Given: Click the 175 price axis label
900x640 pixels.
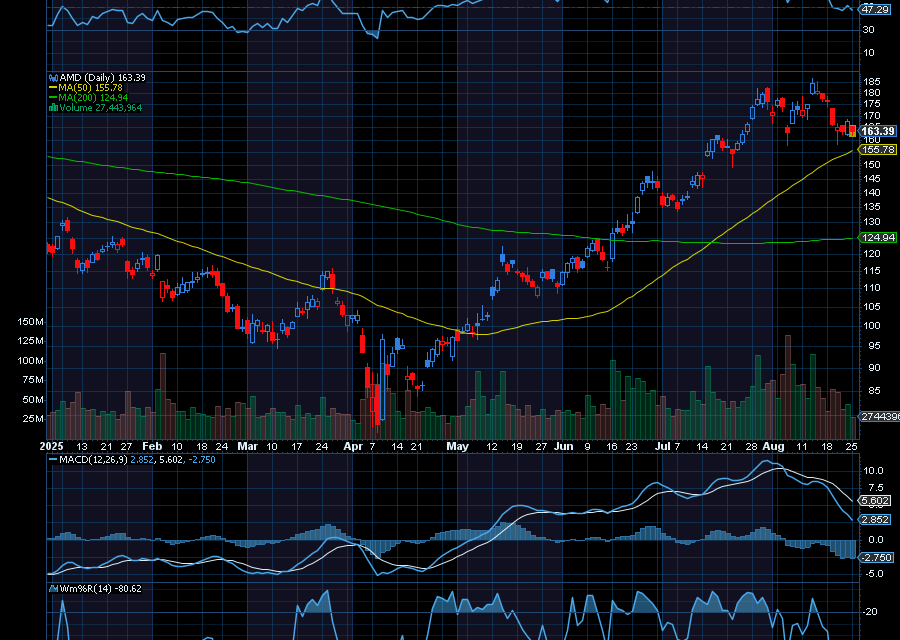Looking at the screenshot, I should click(872, 104).
